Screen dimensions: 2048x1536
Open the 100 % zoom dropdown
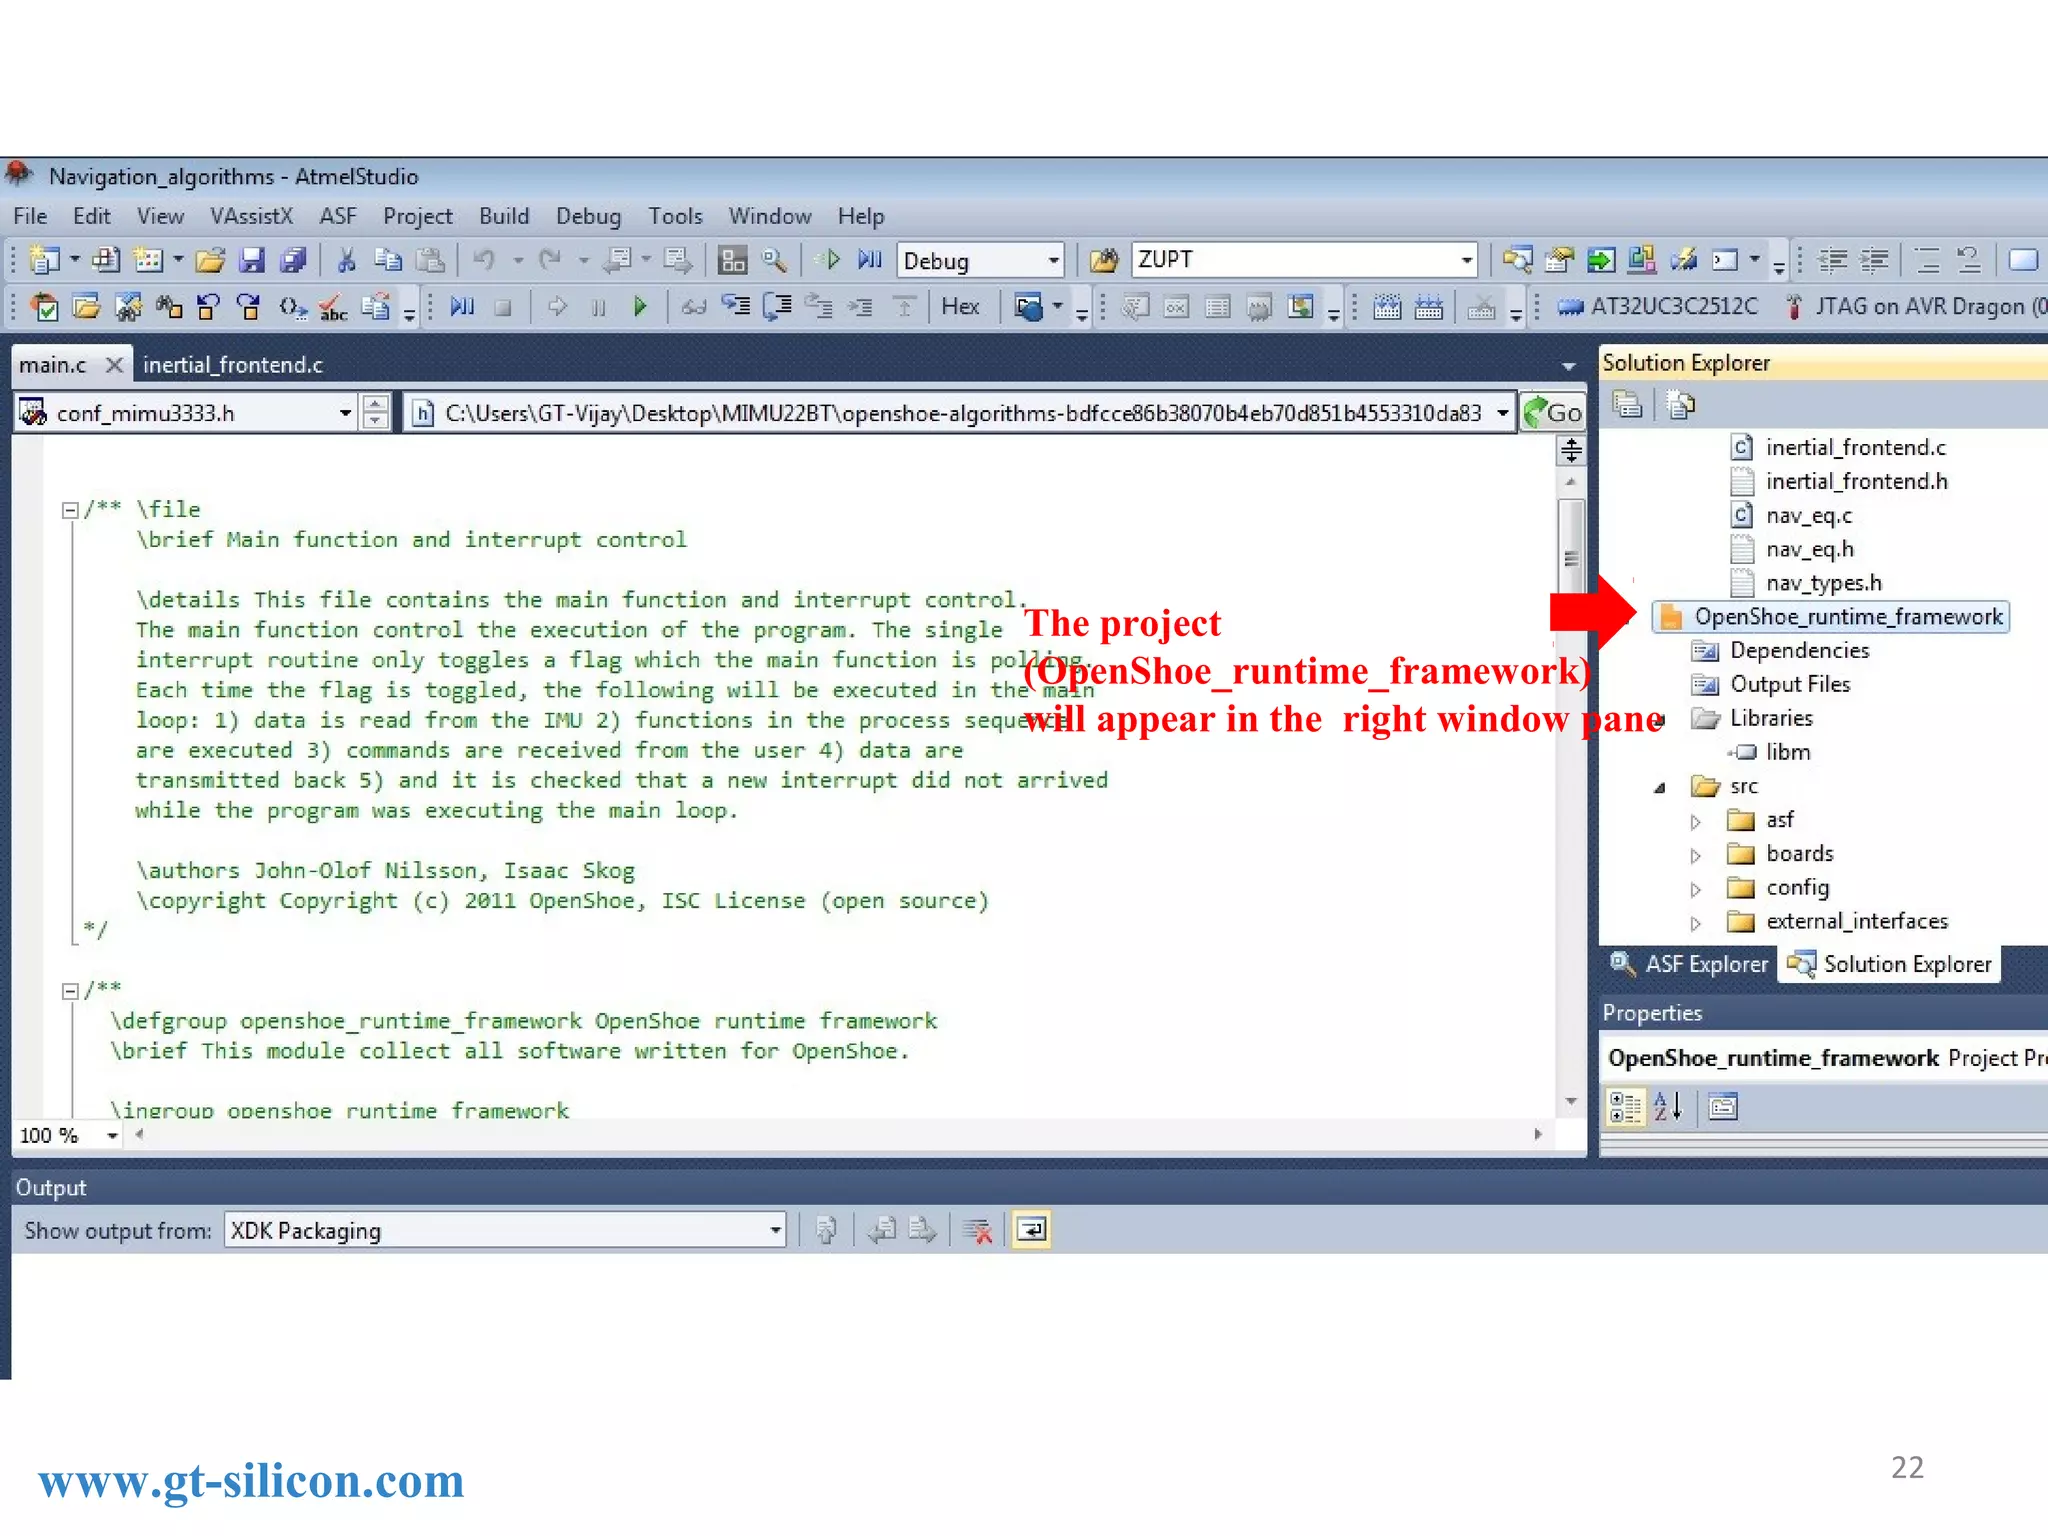pos(112,1136)
